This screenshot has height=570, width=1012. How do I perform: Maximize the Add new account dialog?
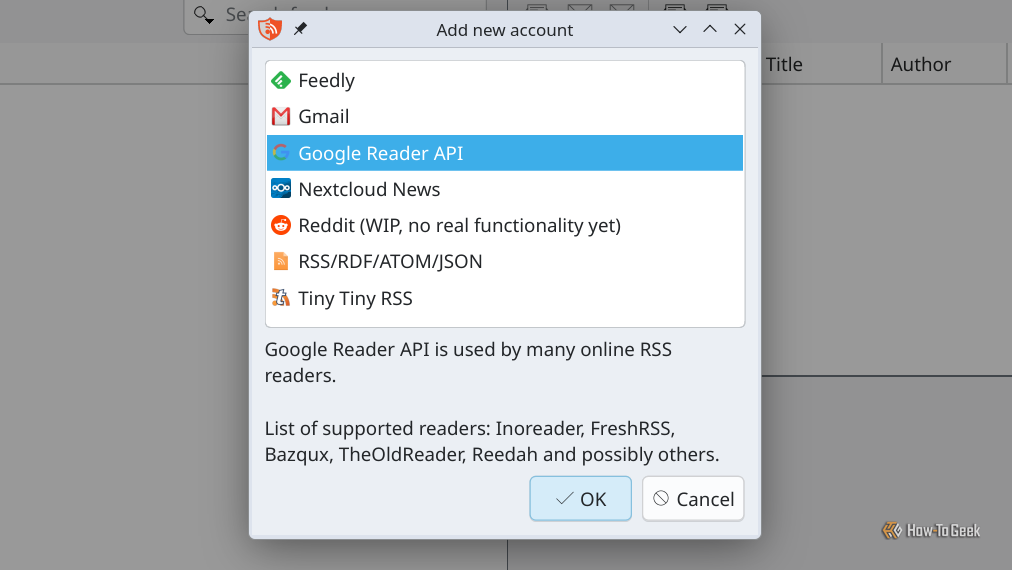[710, 30]
